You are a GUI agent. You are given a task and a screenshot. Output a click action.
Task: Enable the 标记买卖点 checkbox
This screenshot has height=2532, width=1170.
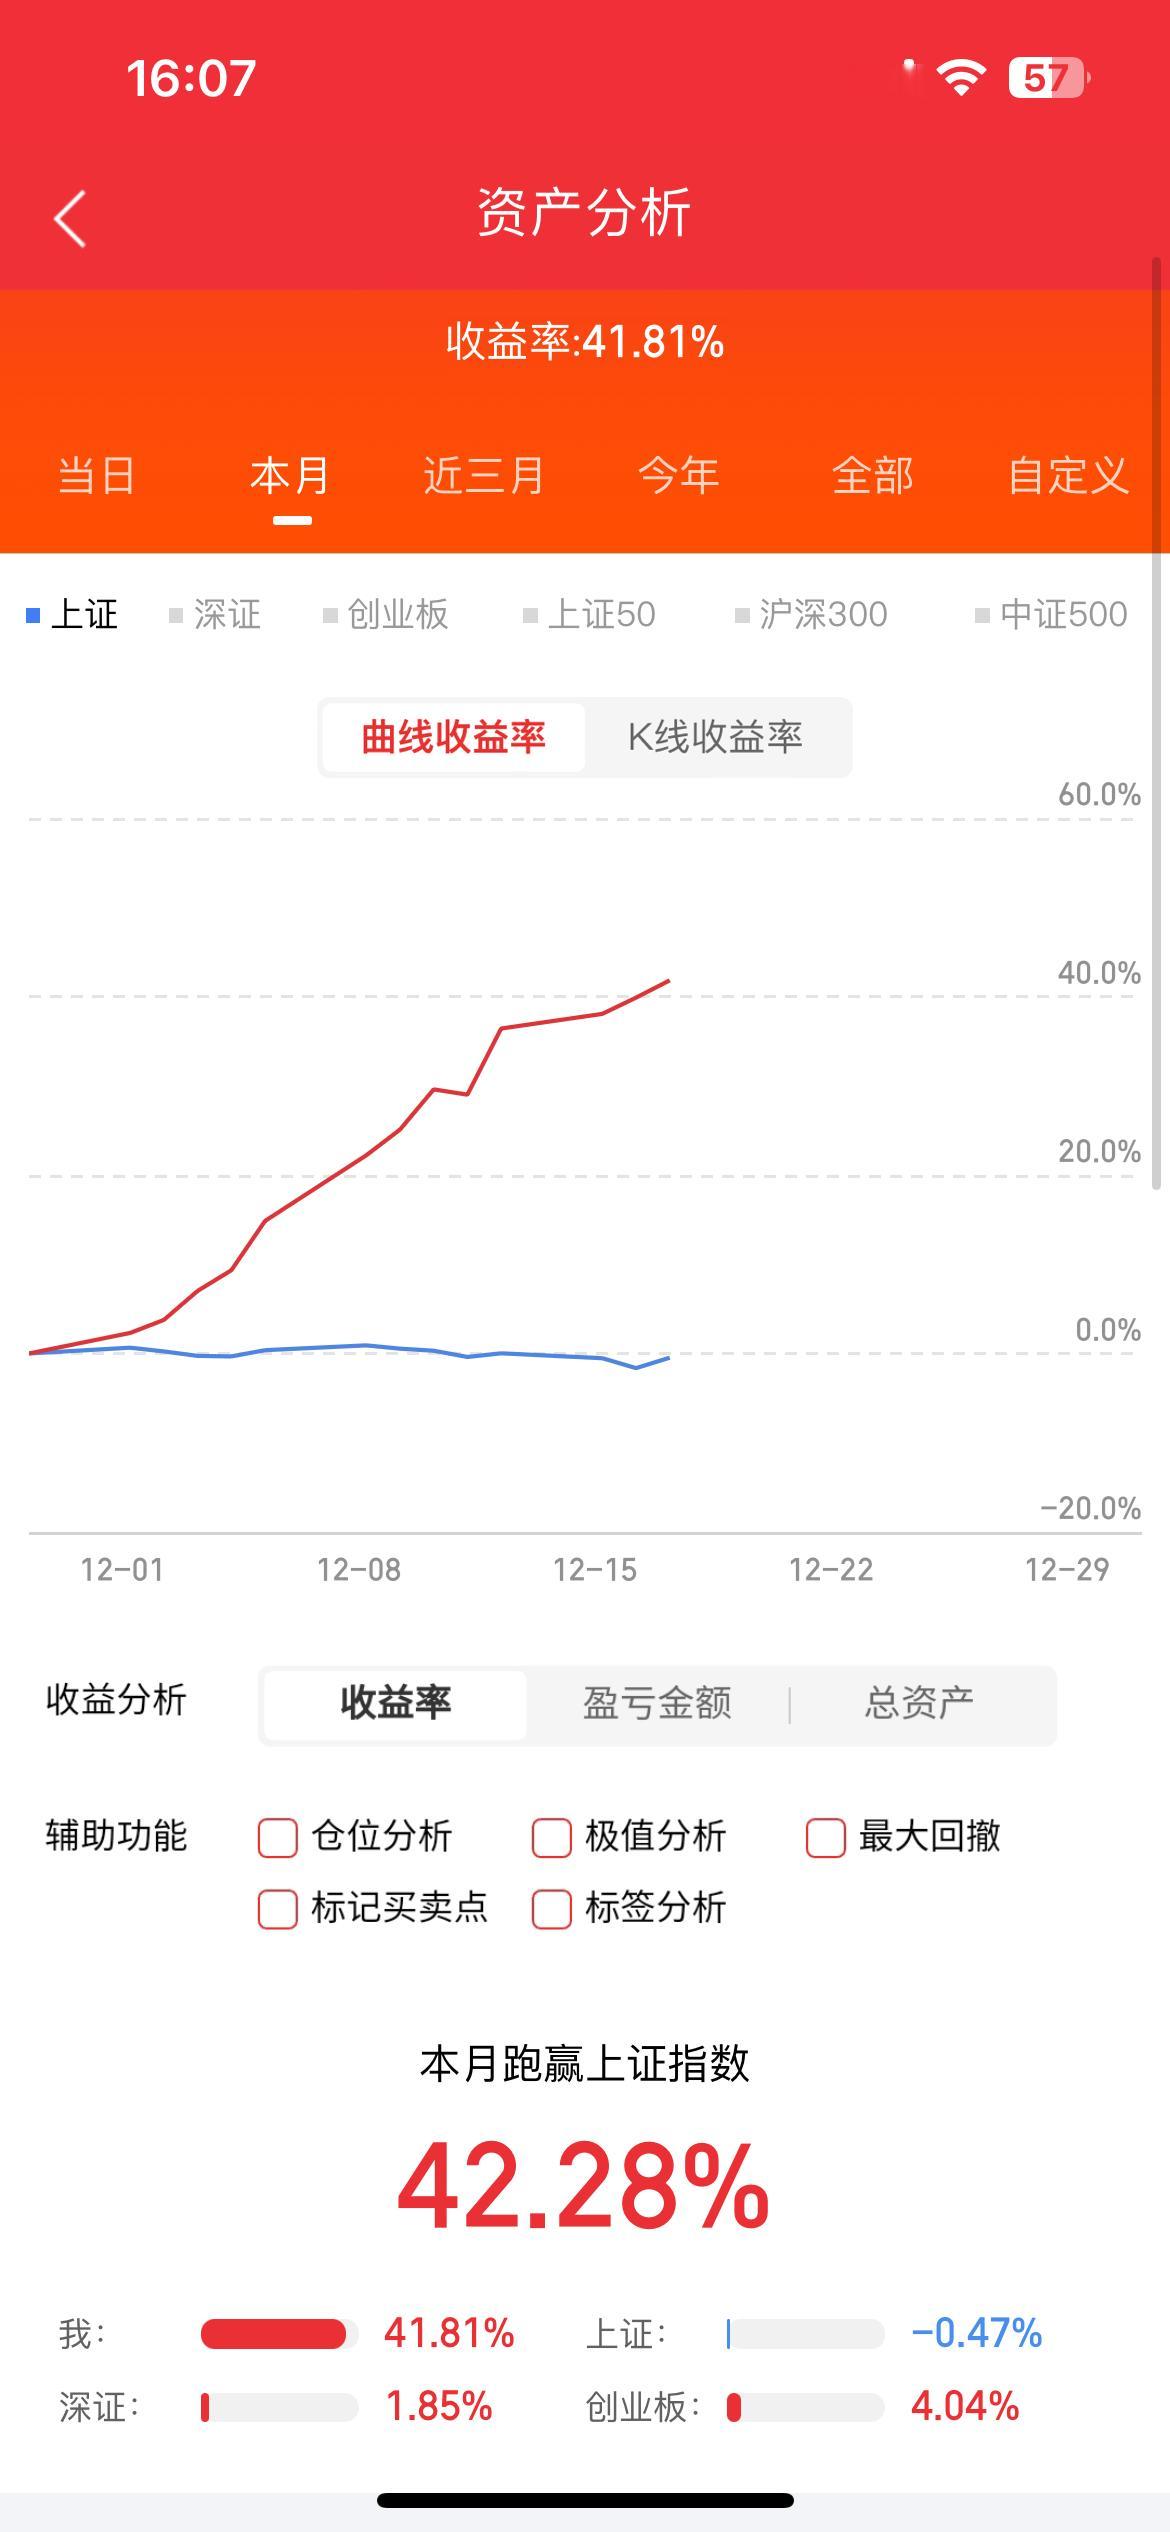click(x=277, y=1908)
